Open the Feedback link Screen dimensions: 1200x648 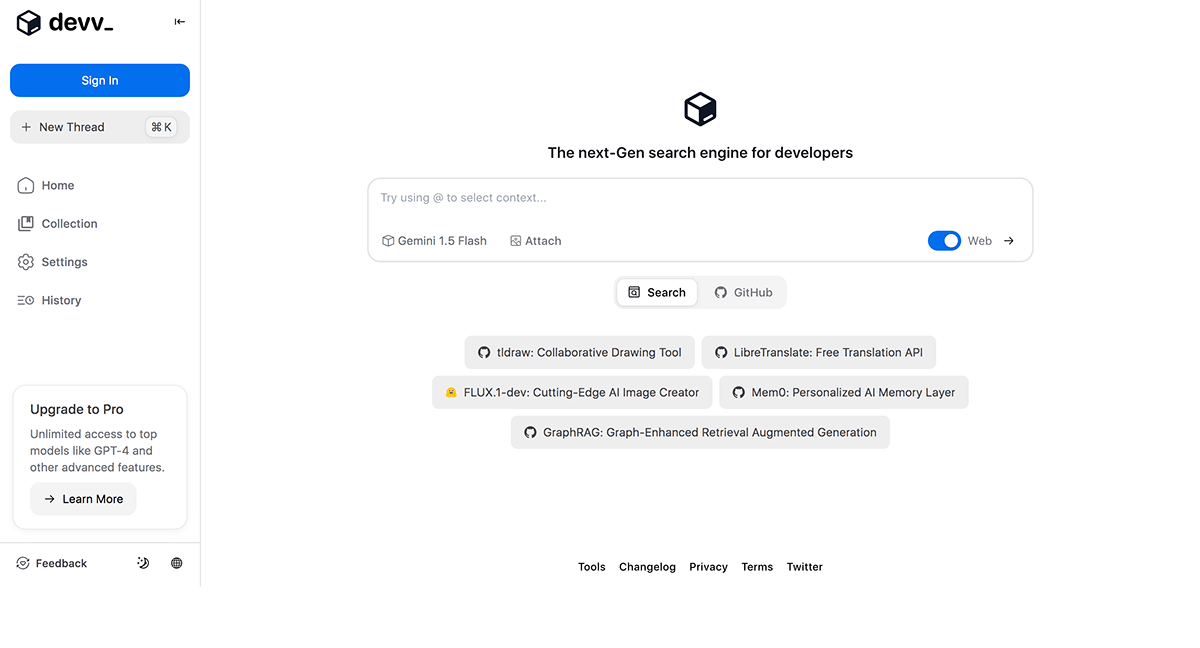(x=52, y=563)
